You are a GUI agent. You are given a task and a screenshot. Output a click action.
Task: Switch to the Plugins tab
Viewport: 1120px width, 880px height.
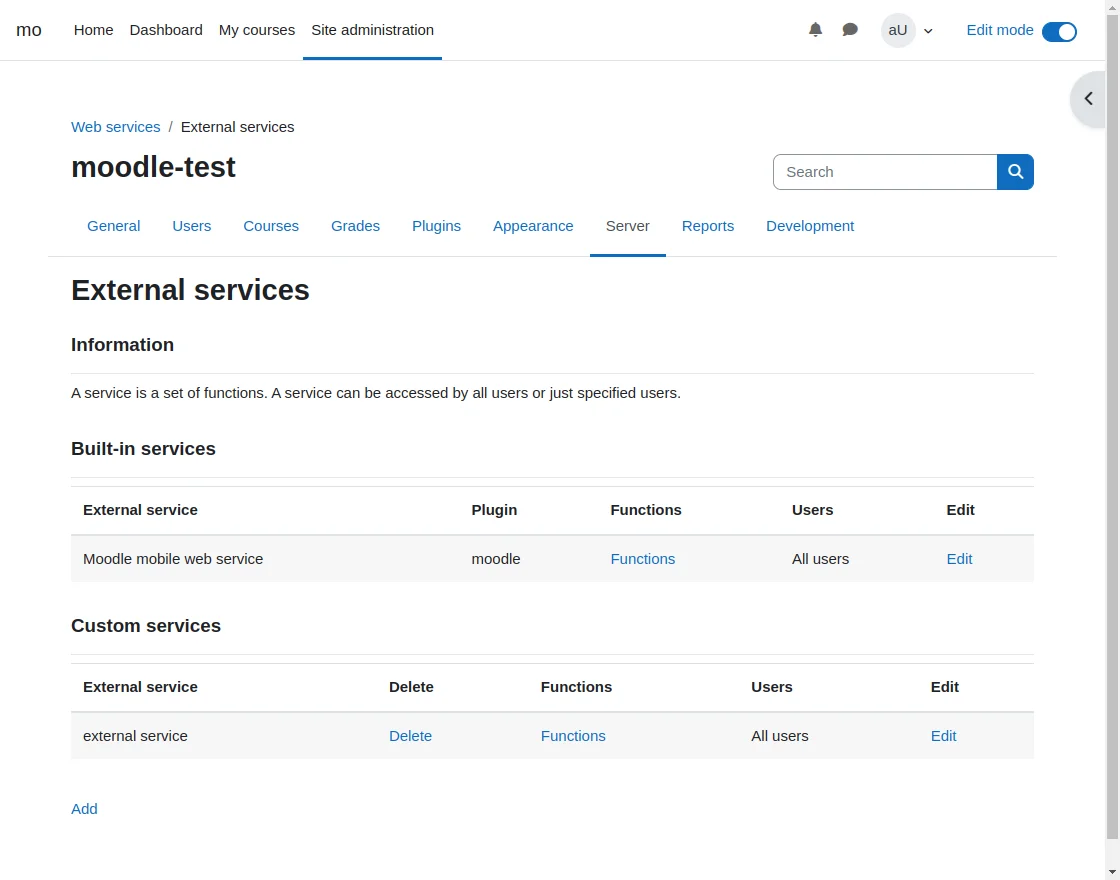click(436, 226)
